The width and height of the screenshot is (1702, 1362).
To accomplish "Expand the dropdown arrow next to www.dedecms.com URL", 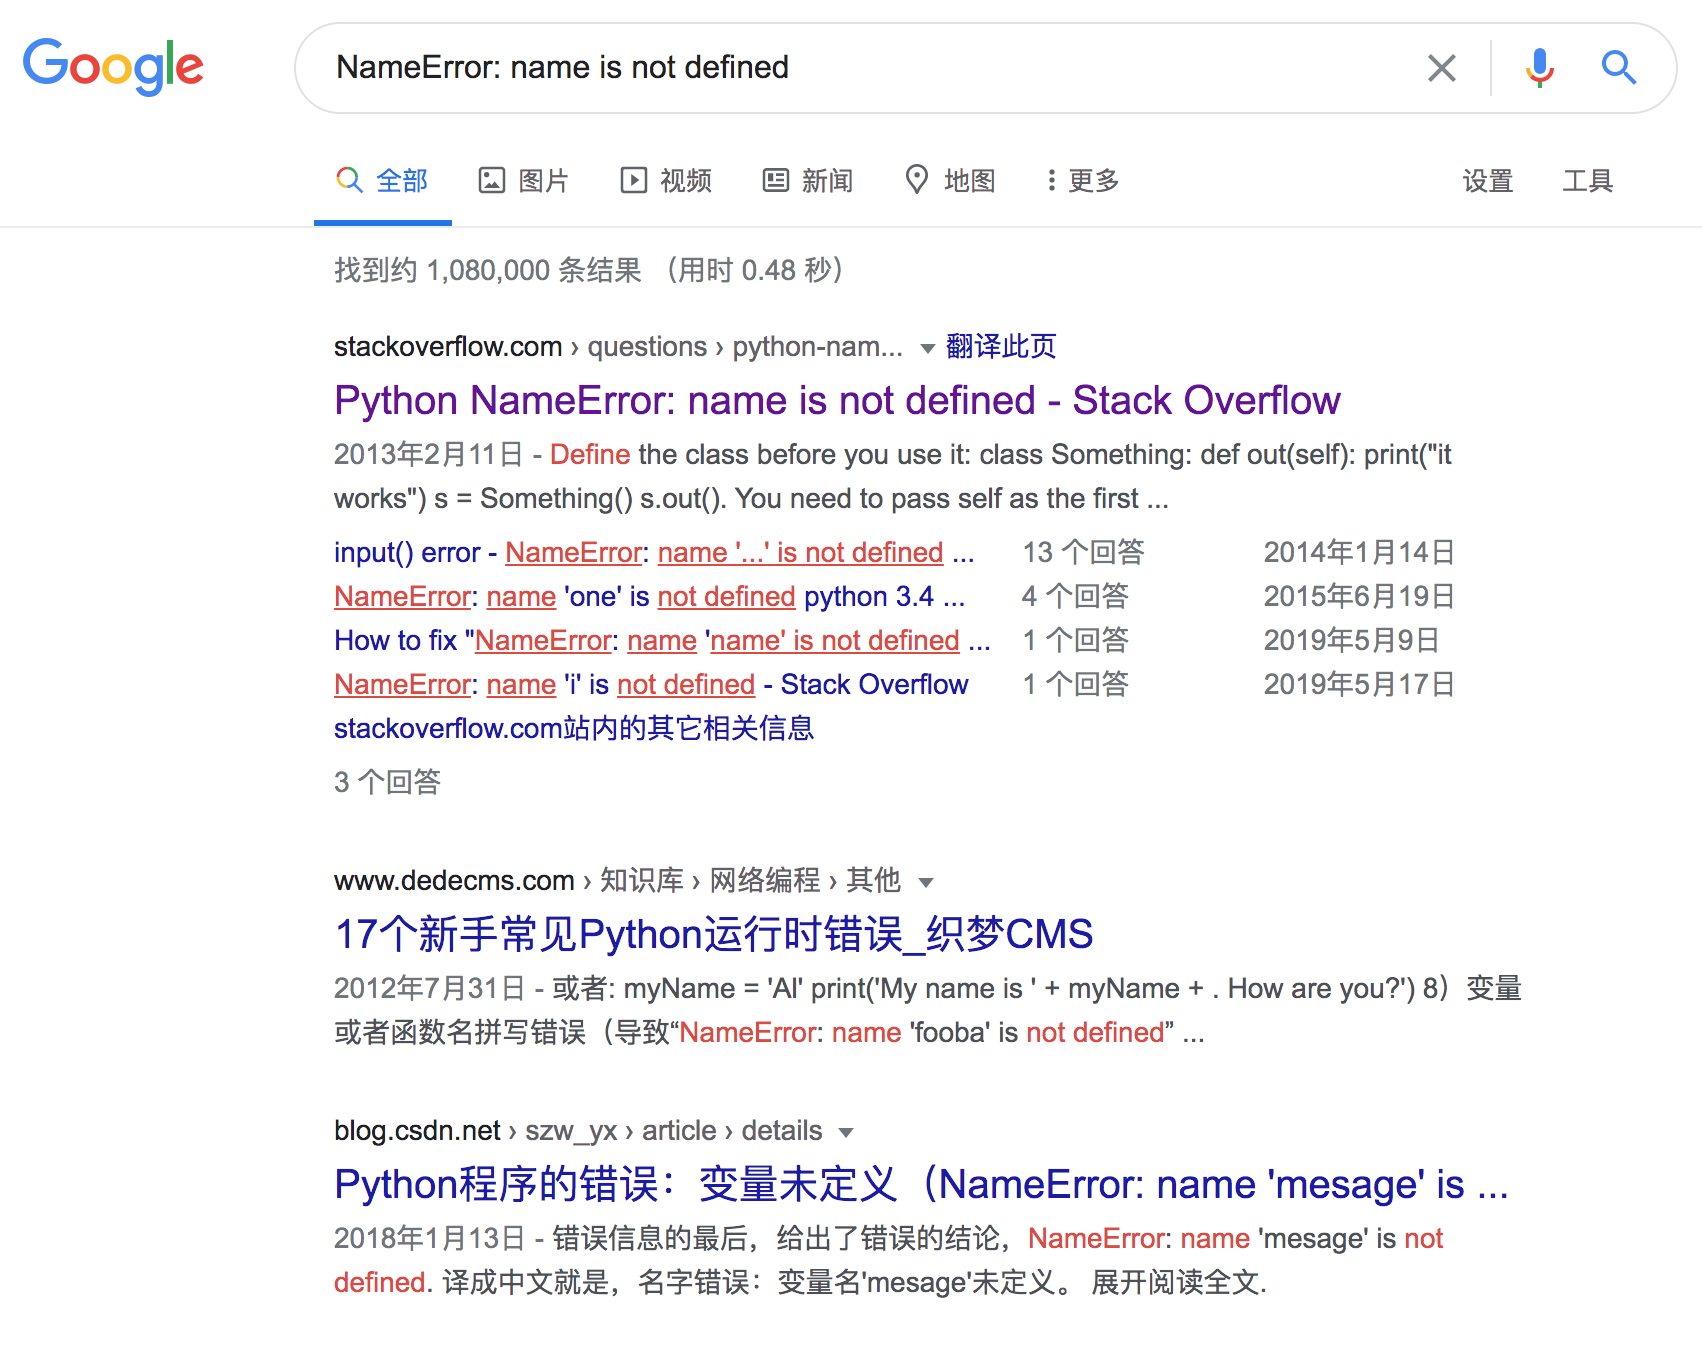I will pyautogui.click(x=926, y=882).
